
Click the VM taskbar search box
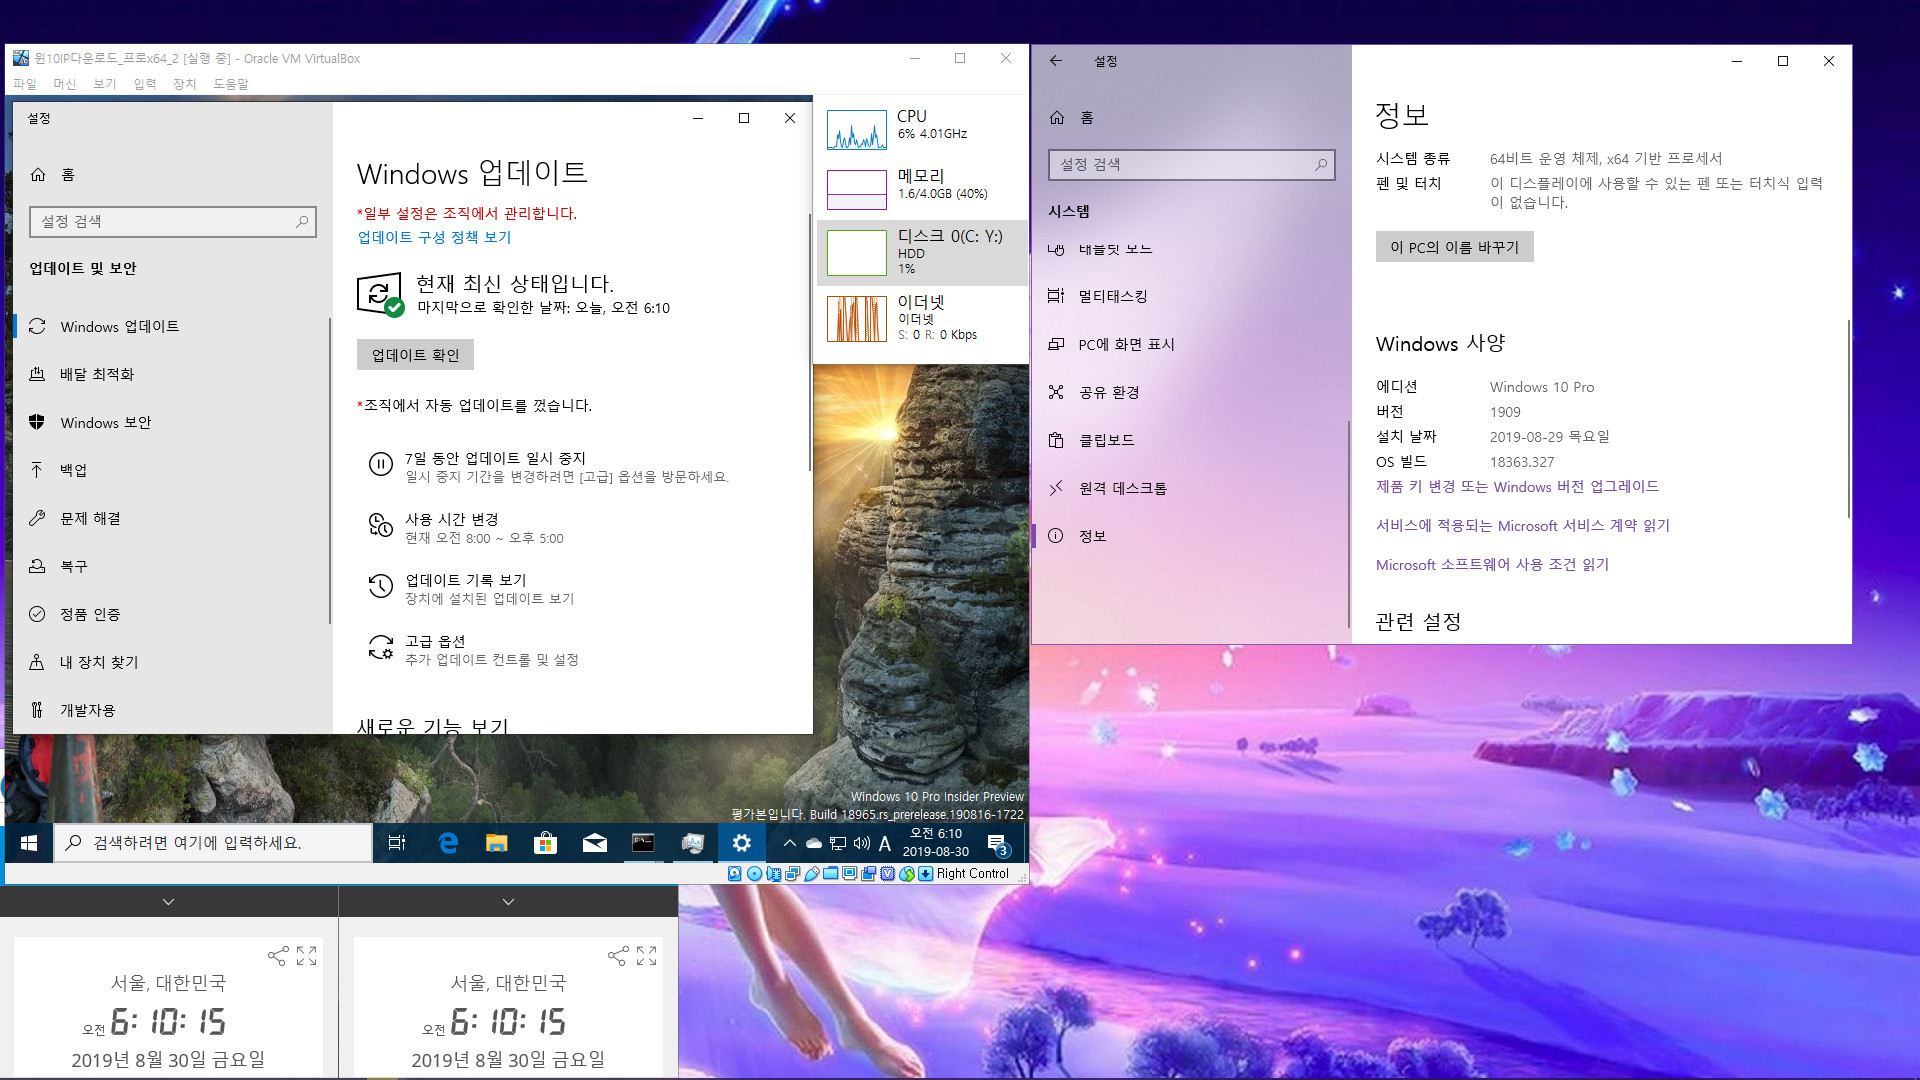213,843
